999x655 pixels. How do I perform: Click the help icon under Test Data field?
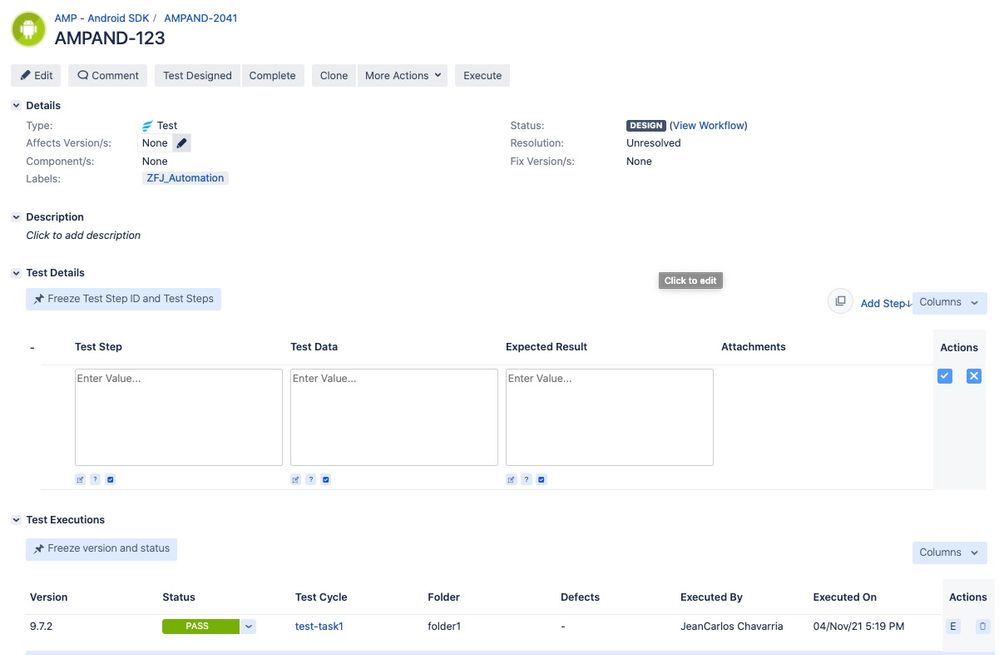tap(310, 479)
